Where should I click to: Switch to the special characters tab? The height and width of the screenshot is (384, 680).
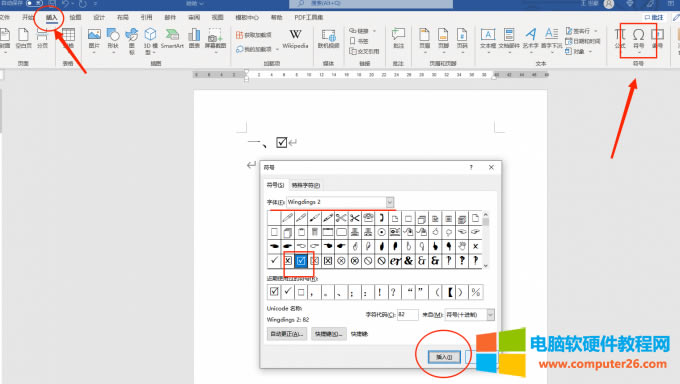point(306,185)
